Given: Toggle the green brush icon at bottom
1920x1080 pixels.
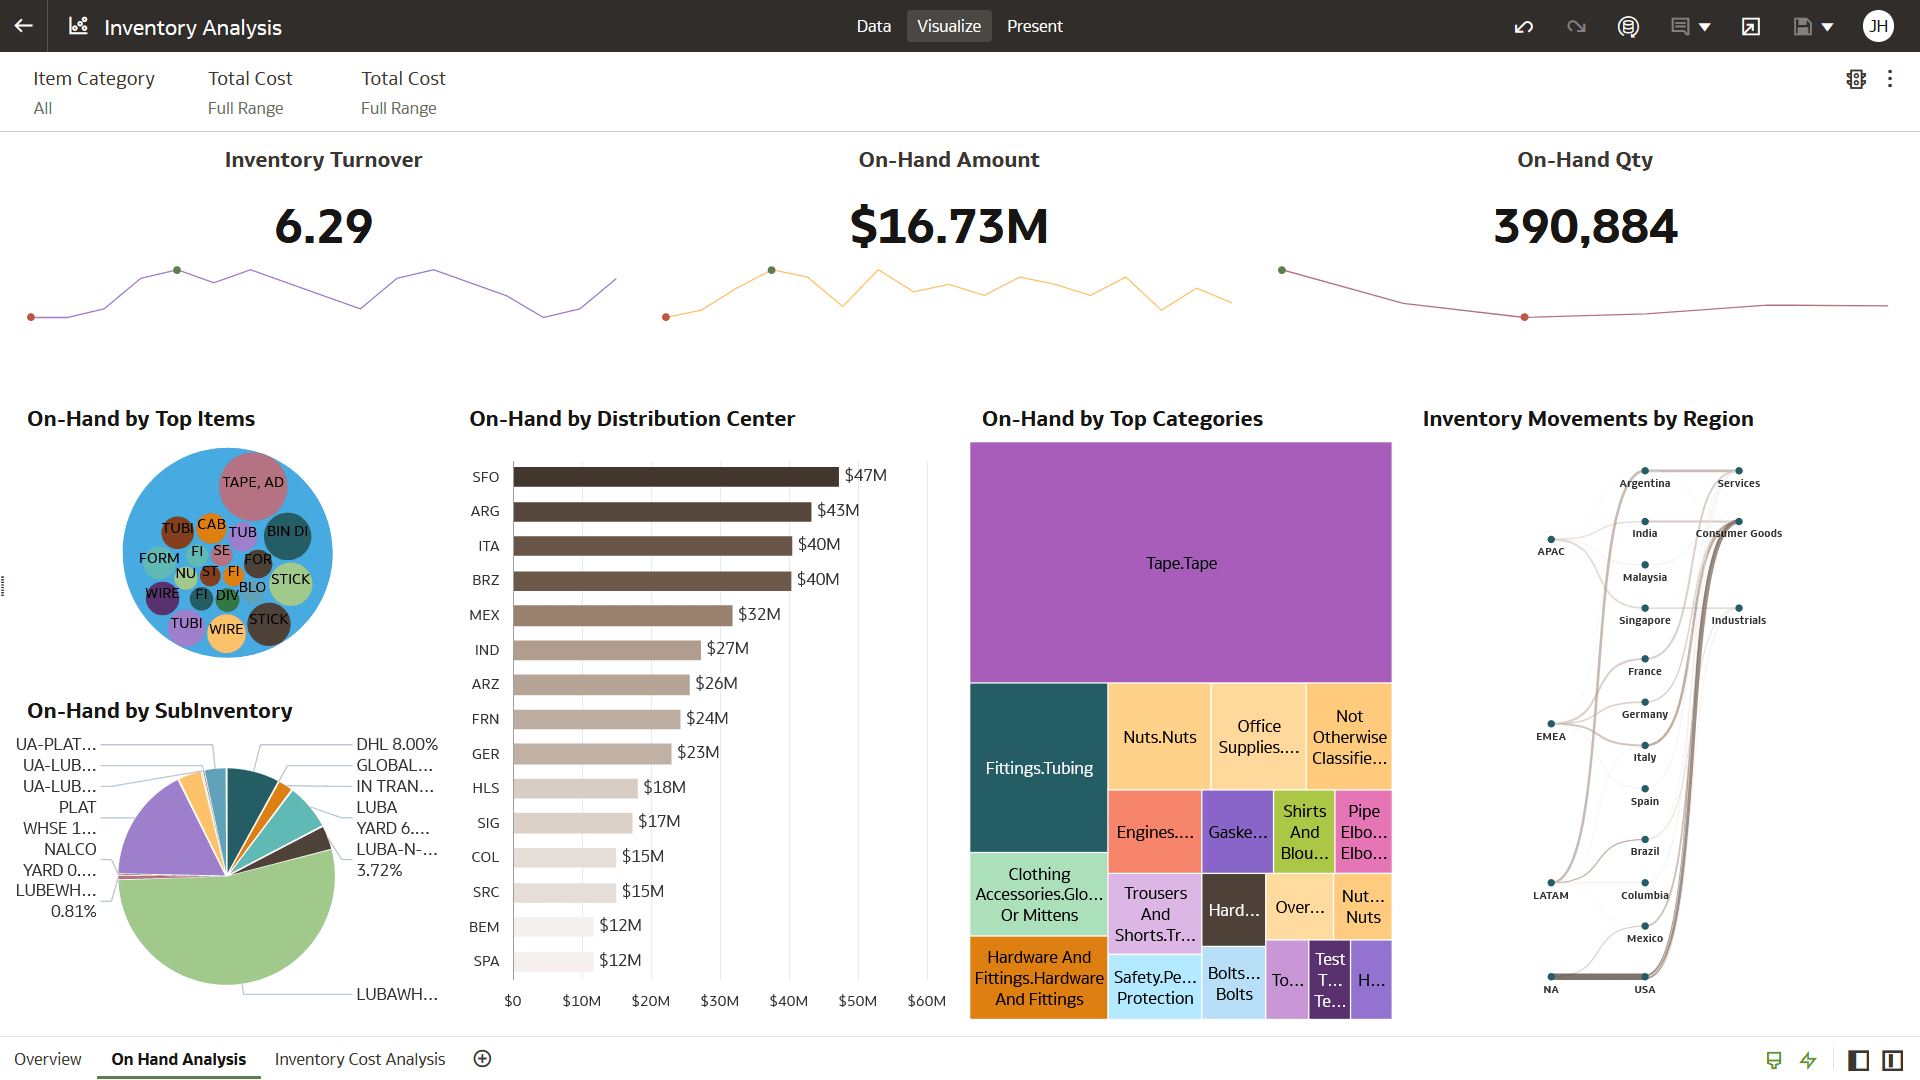Looking at the screenshot, I should [x=1774, y=1060].
